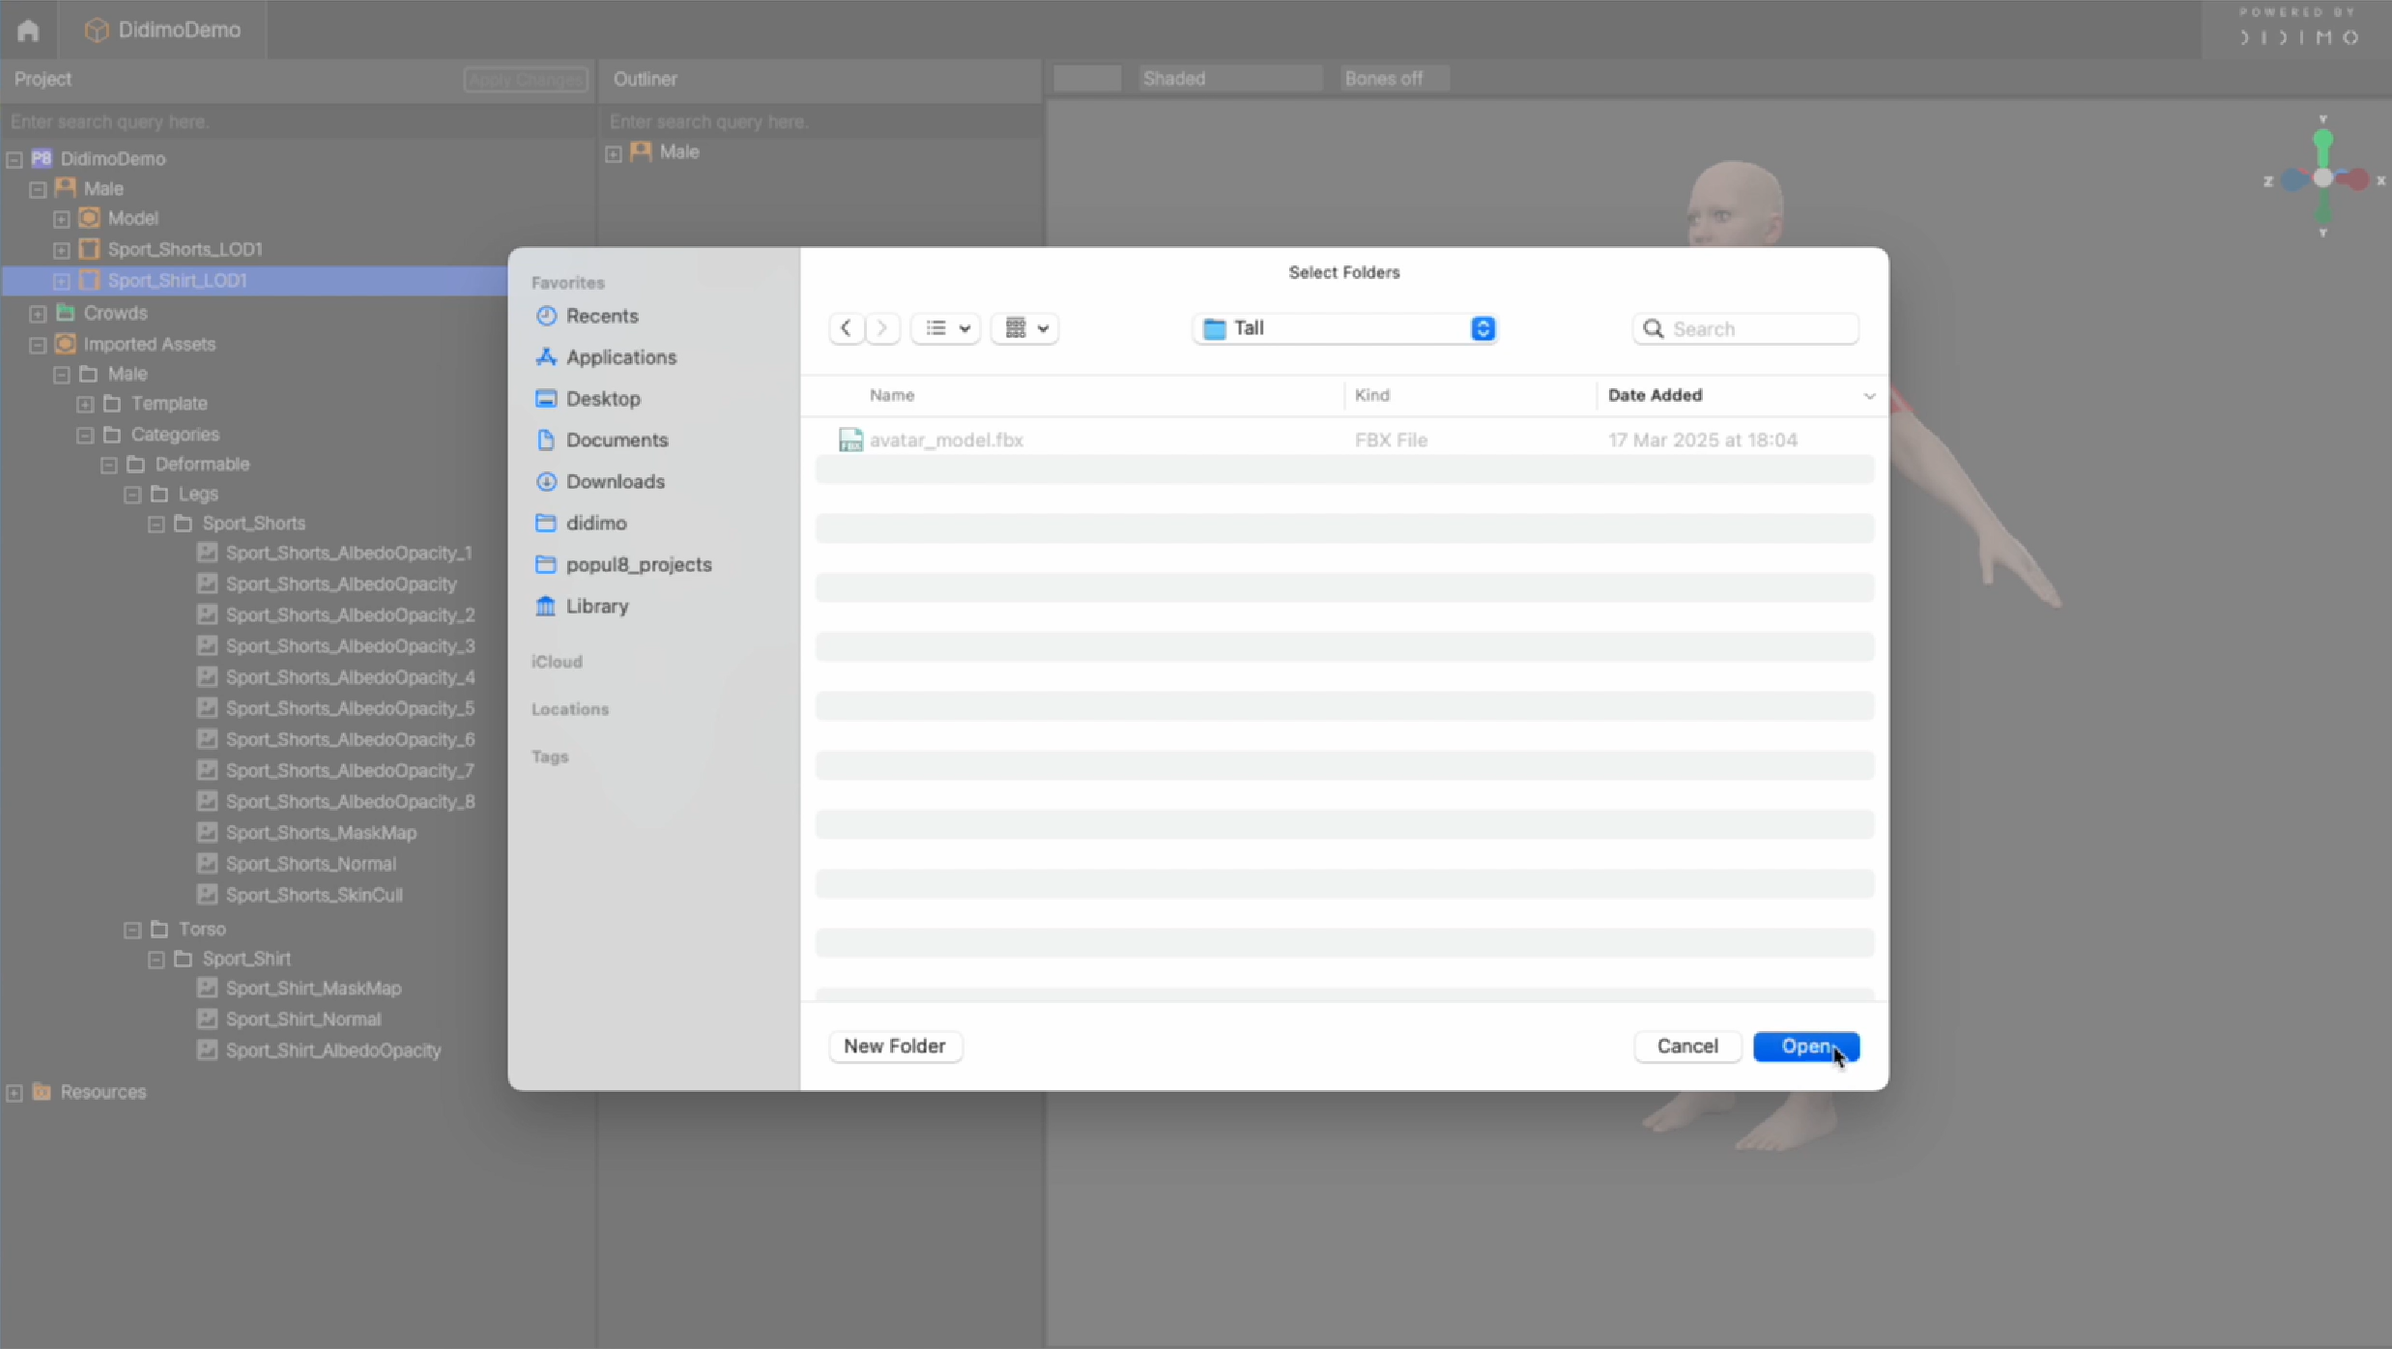Go forward with the forward arrow
Viewport: 2392px width, 1349px height.
882,328
